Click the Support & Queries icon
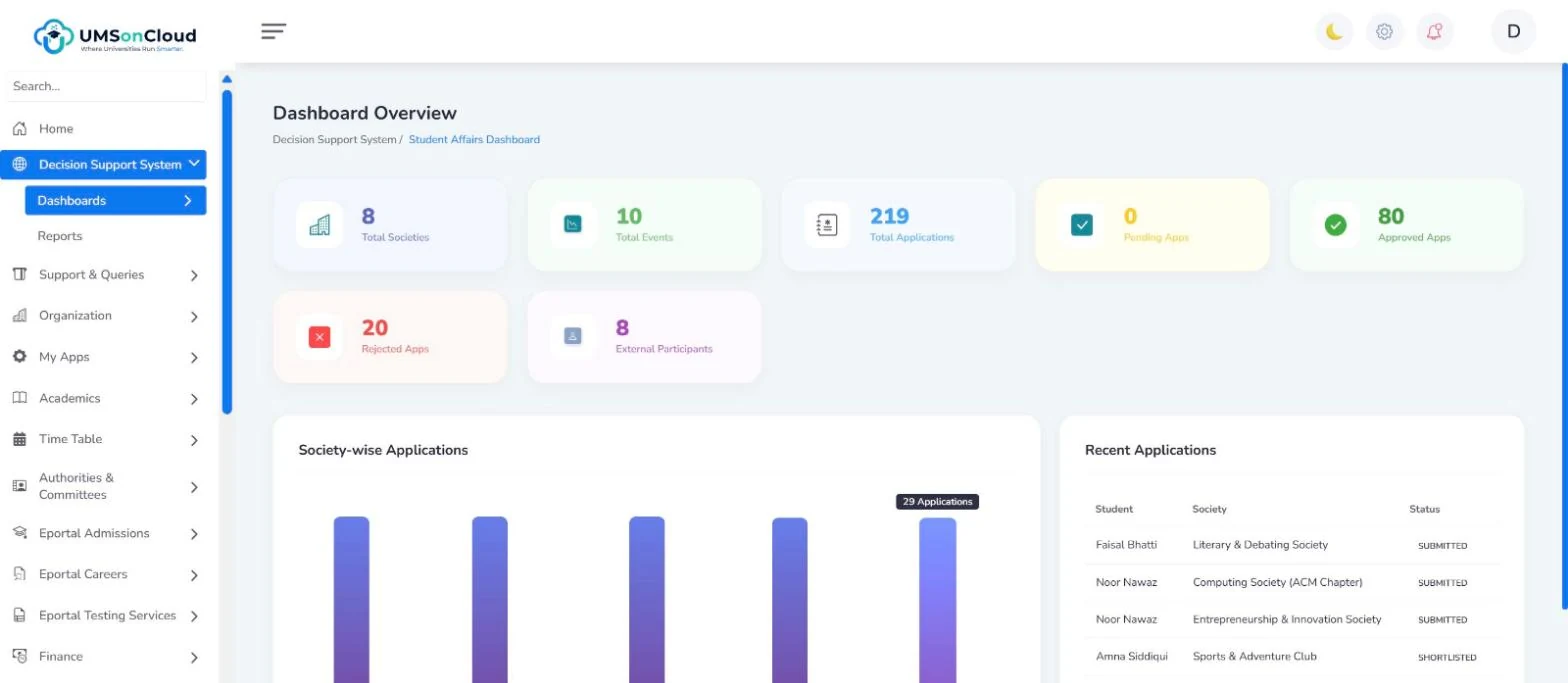The image size is (1568, 683). 19,275
